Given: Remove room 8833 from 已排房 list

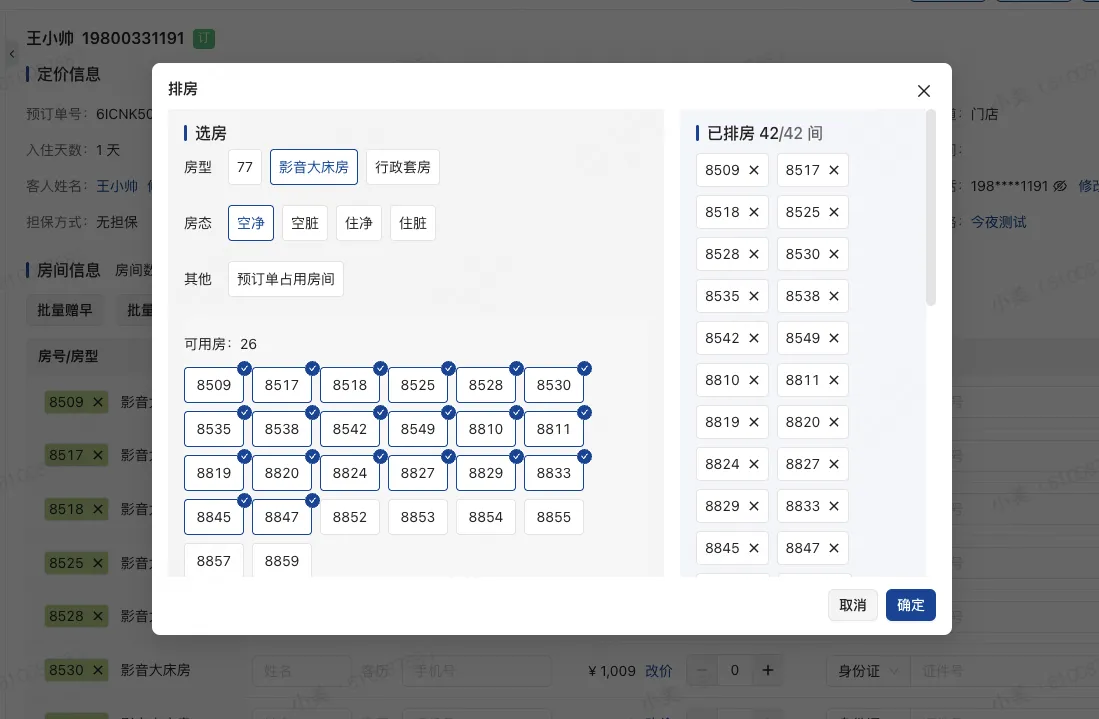Looking at the screenshot, I should [833, 507].
